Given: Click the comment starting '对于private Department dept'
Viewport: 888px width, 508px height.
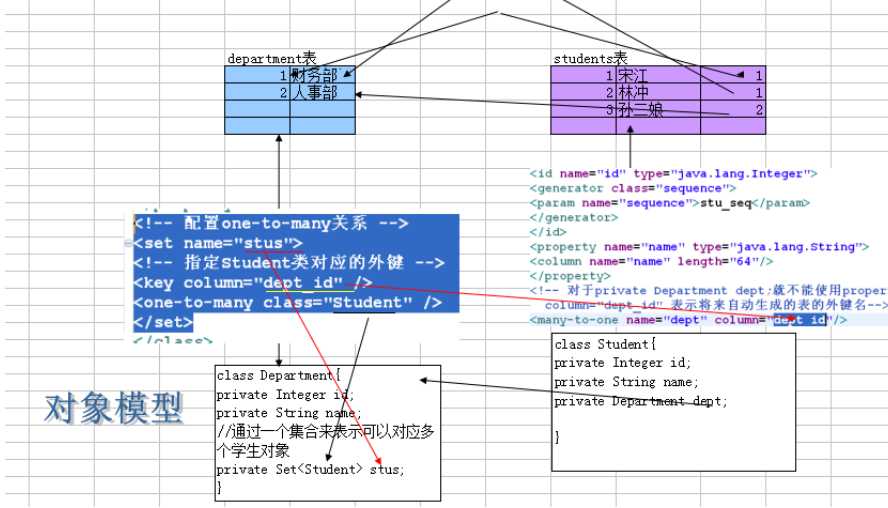Looking at the screenshot, I should (x=708, y=291).
